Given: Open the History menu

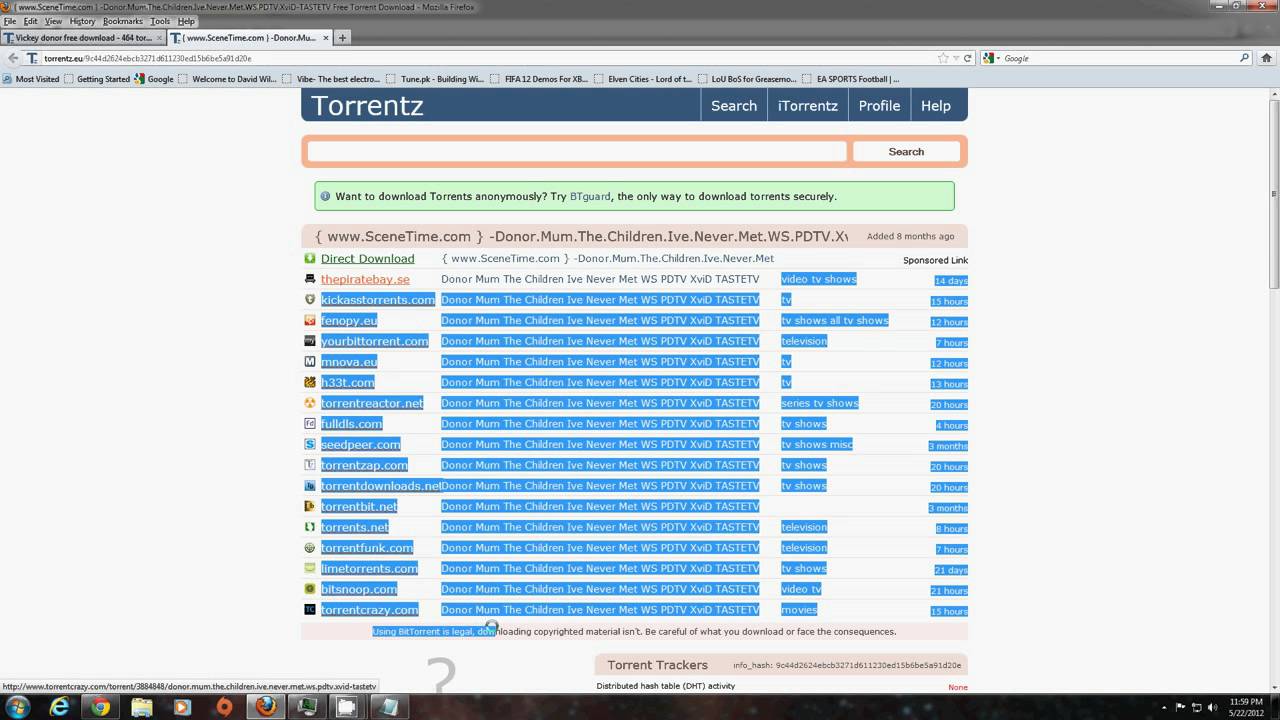Looking at the screenshot, I should [82, 21].
